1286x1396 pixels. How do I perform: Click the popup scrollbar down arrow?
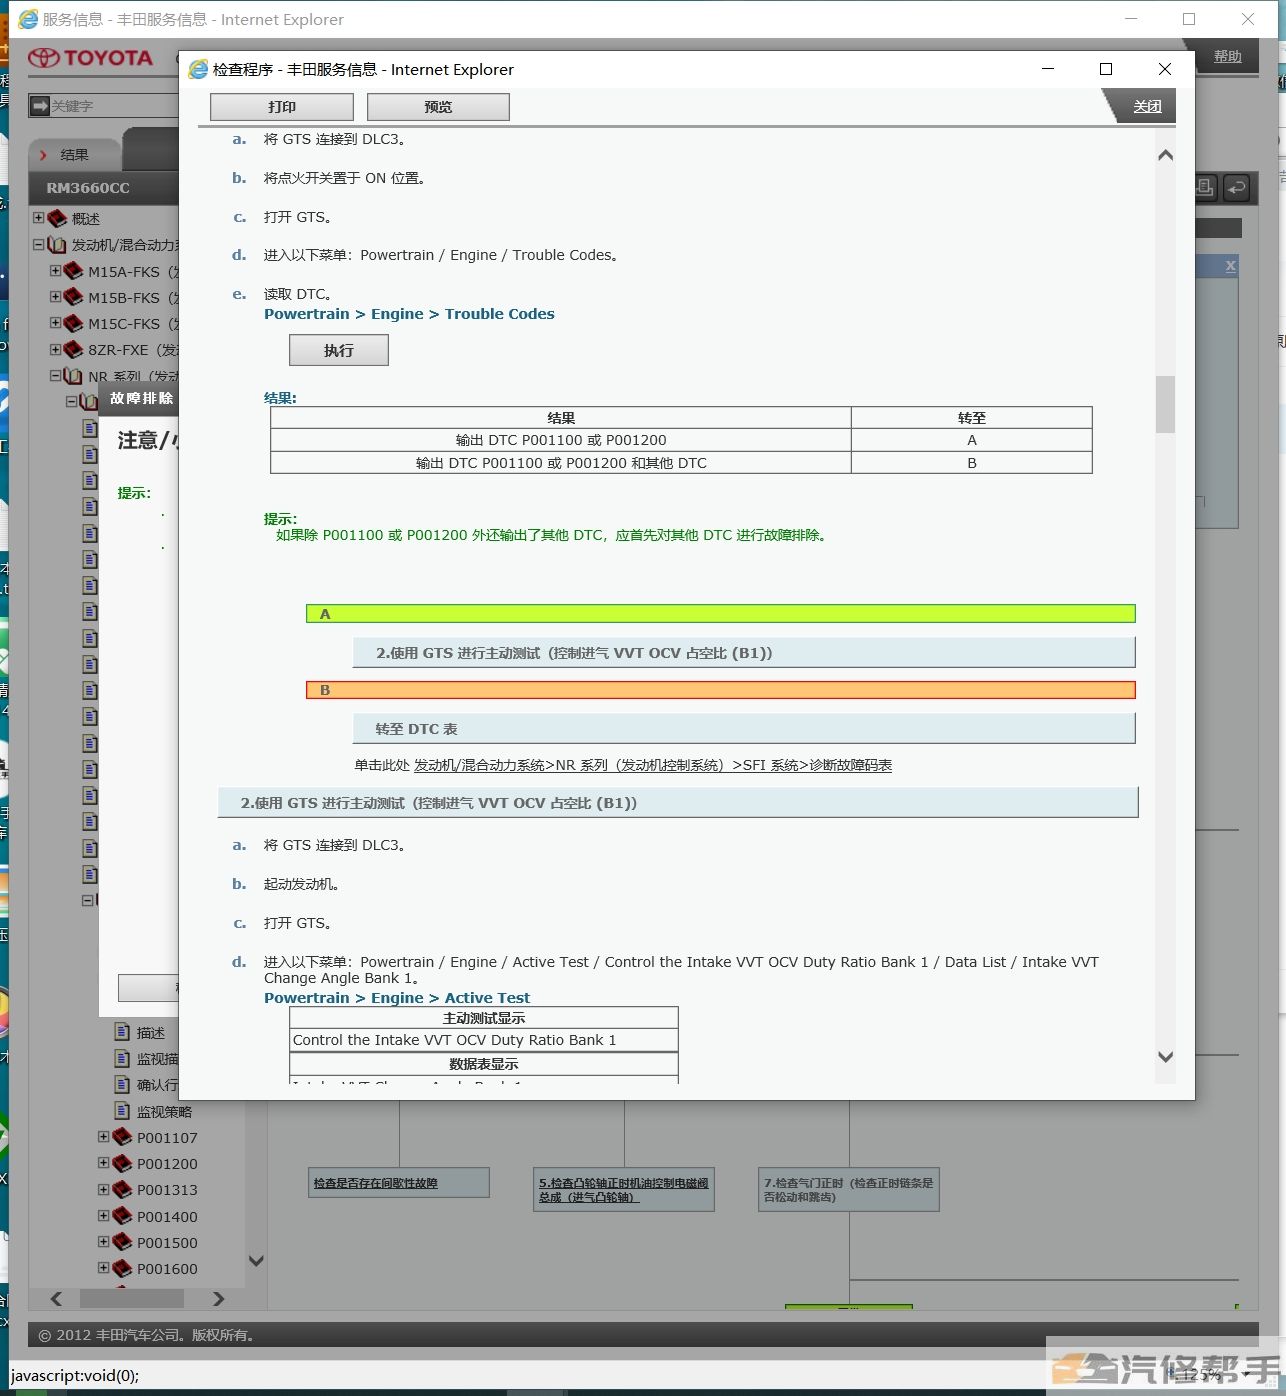(x=1165, y=1057)
